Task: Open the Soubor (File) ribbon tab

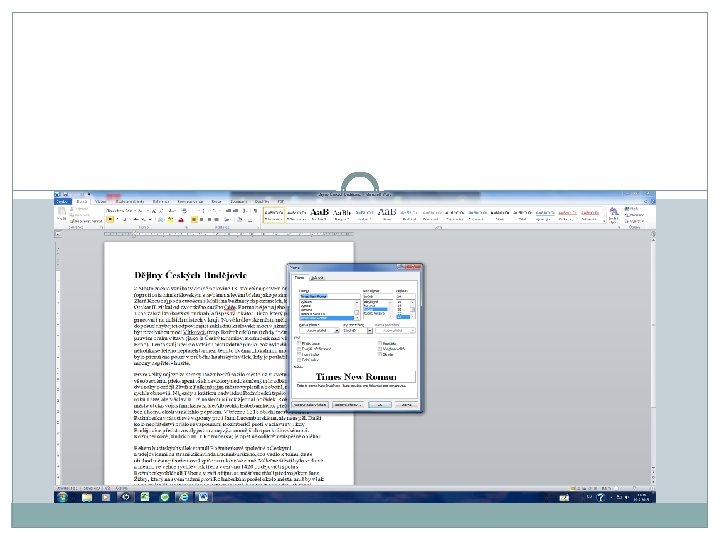Action: pos(62,202)
